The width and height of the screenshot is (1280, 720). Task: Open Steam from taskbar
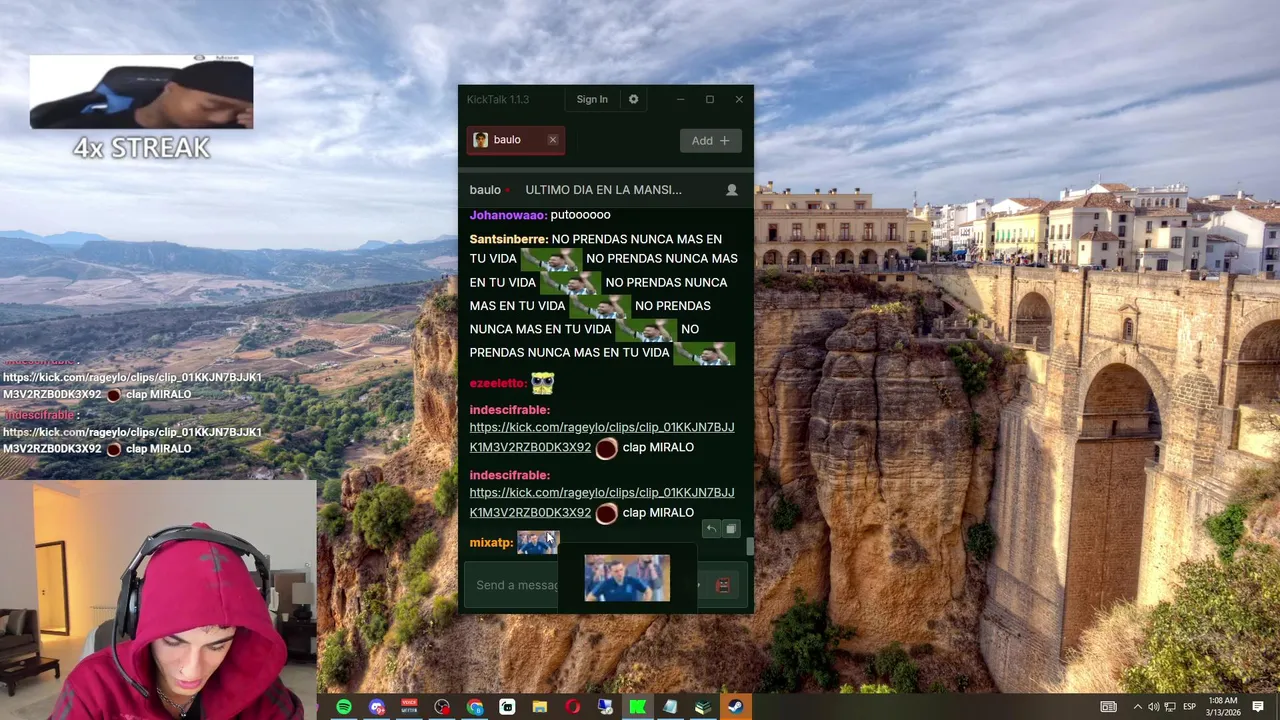pos(735,707)
